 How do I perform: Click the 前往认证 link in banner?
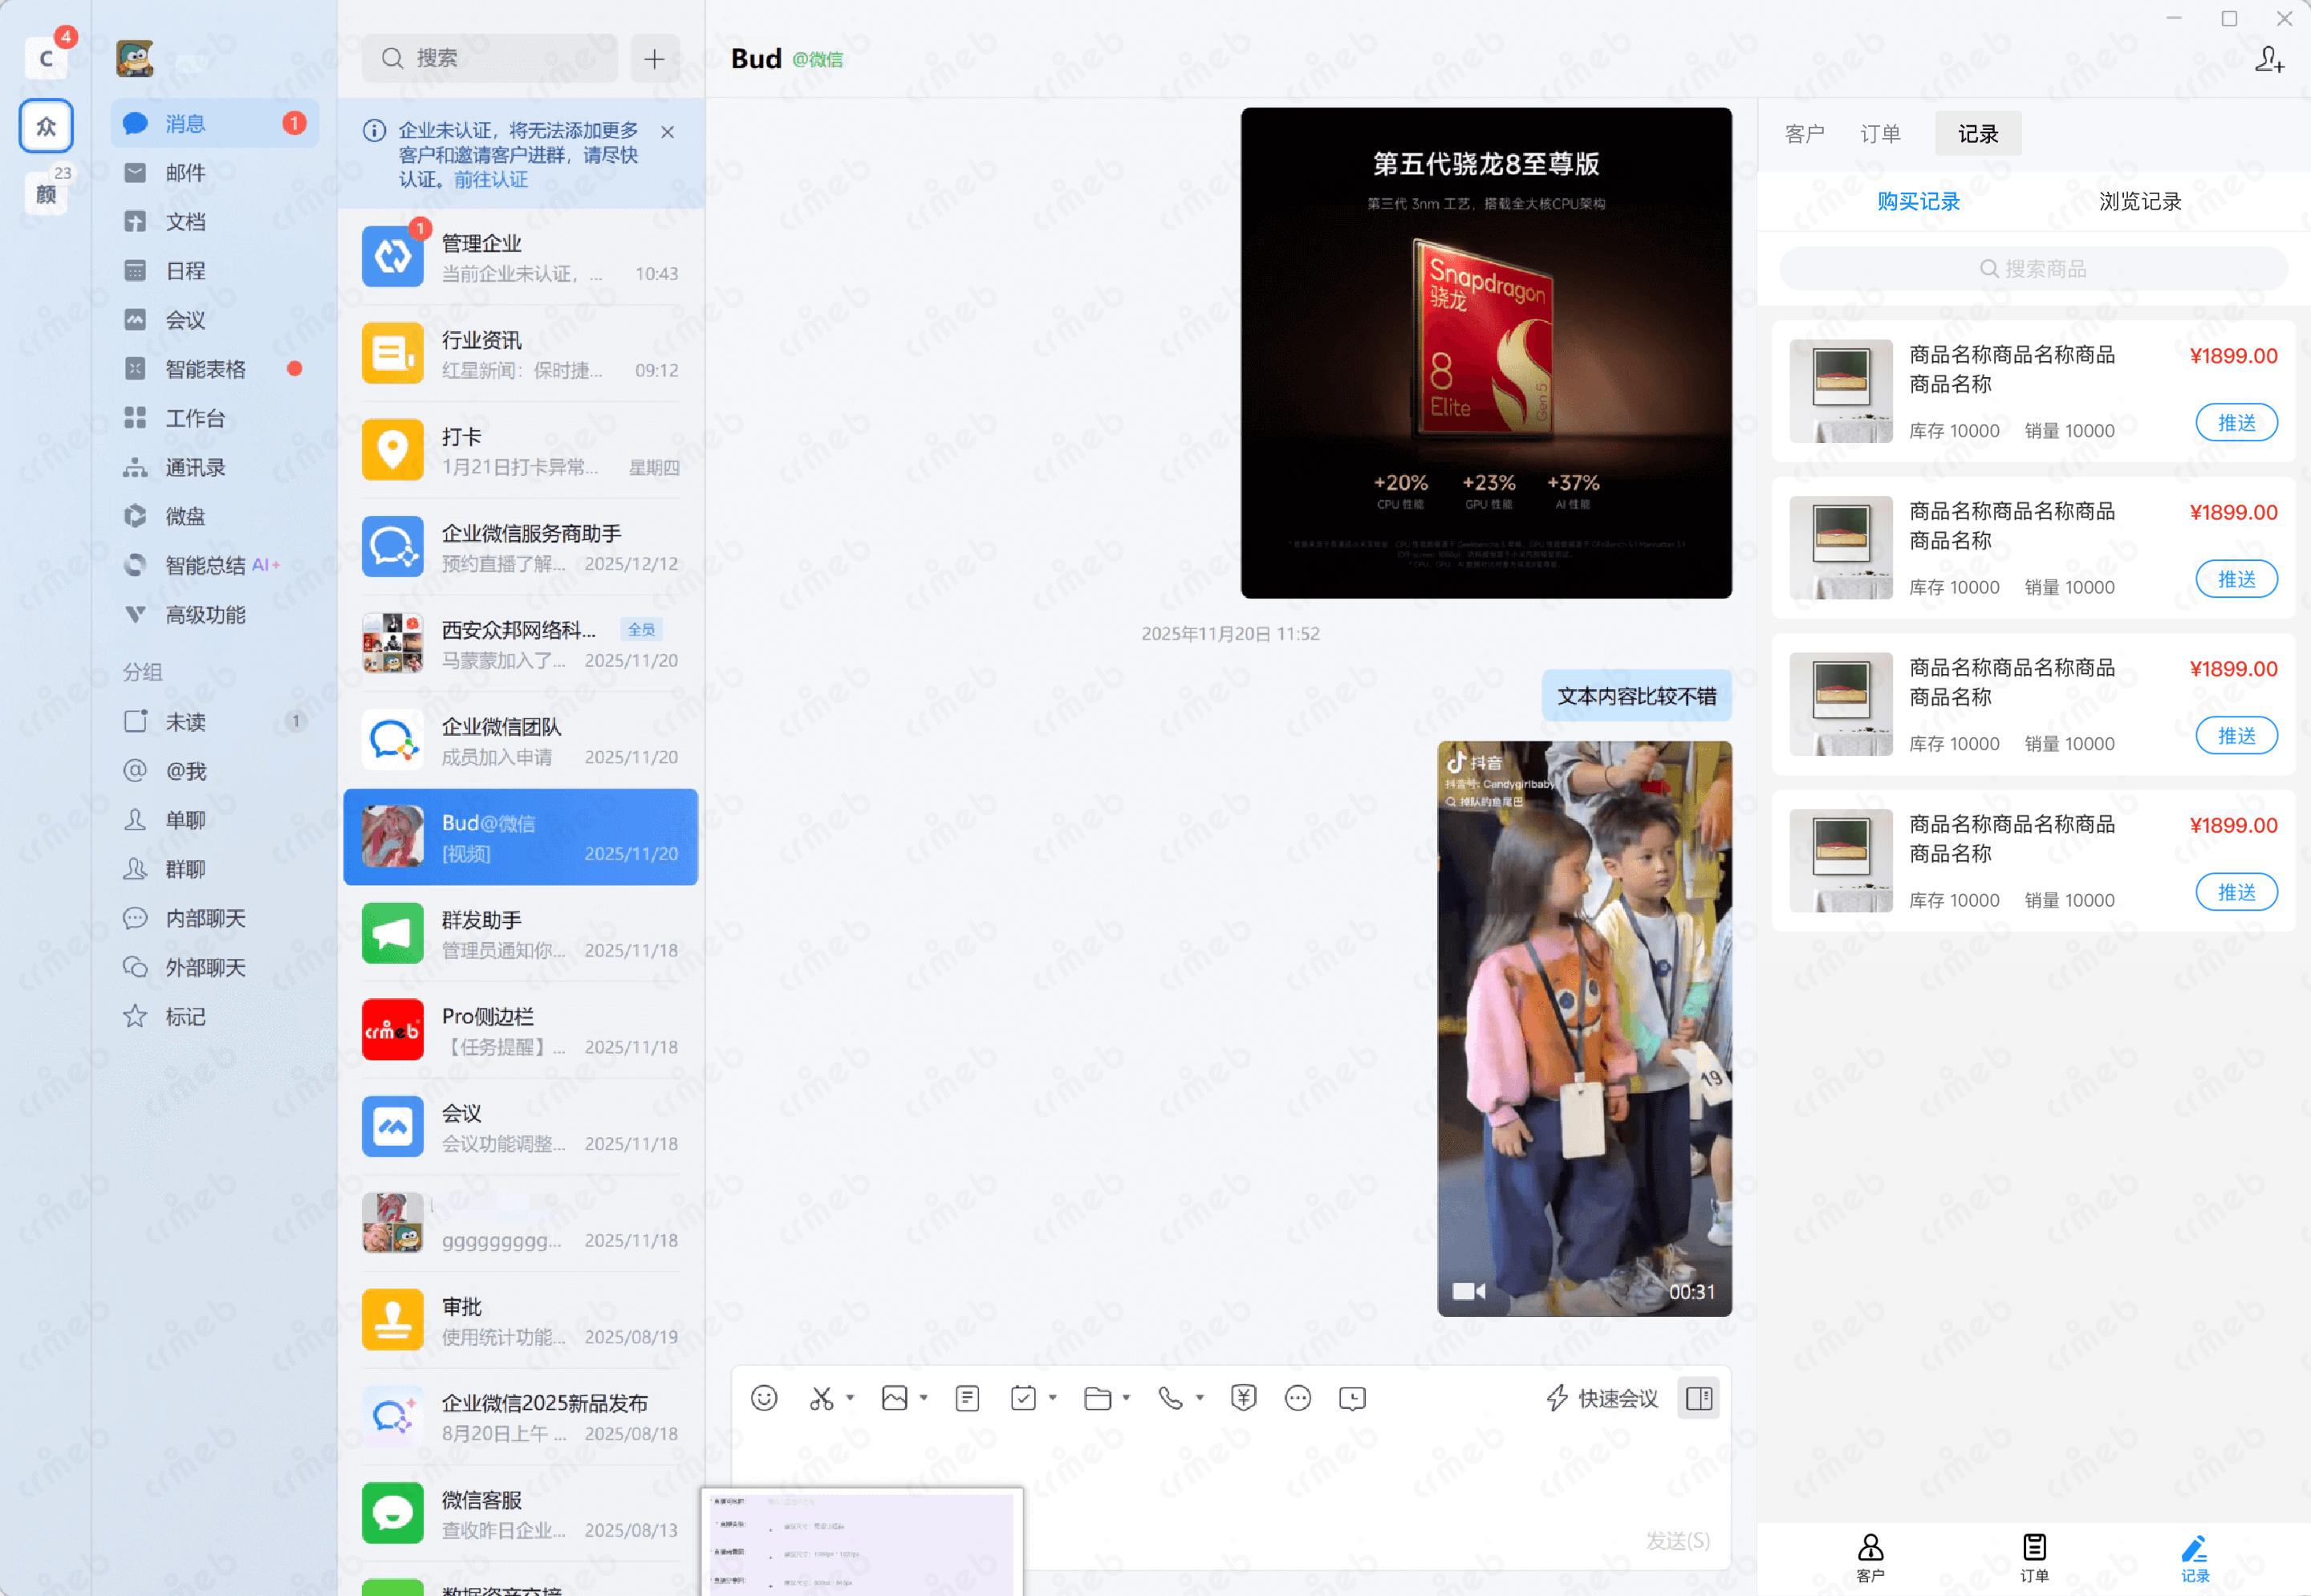[491, 180]
